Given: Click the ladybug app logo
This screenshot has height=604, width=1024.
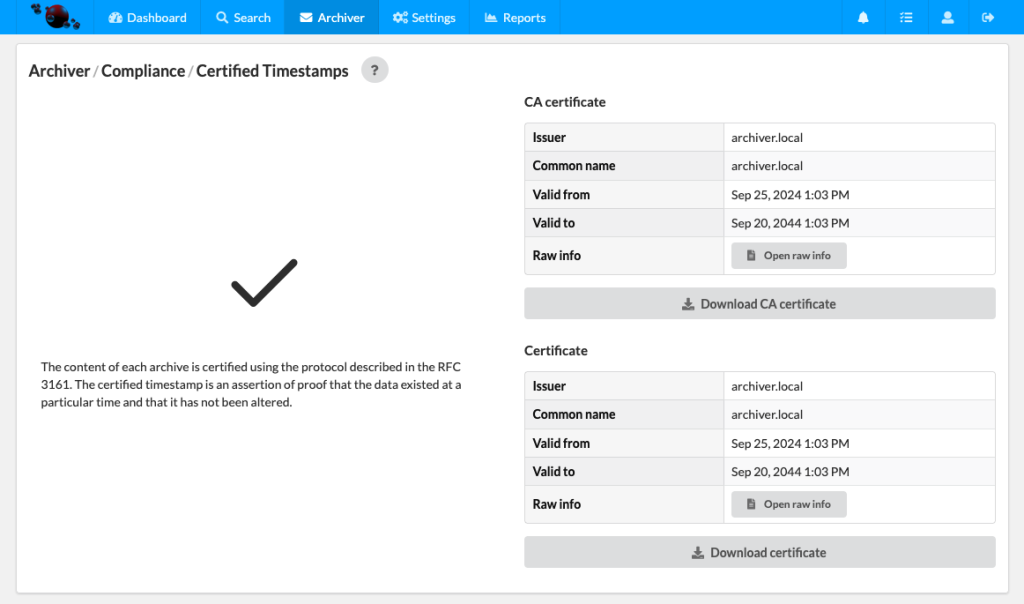Looking at the screenshot, I should [x=55, y=16].
